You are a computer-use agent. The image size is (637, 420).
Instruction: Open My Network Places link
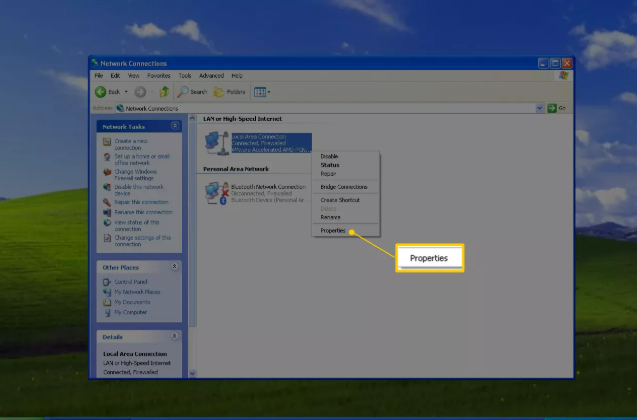click(x=137, y=292)
